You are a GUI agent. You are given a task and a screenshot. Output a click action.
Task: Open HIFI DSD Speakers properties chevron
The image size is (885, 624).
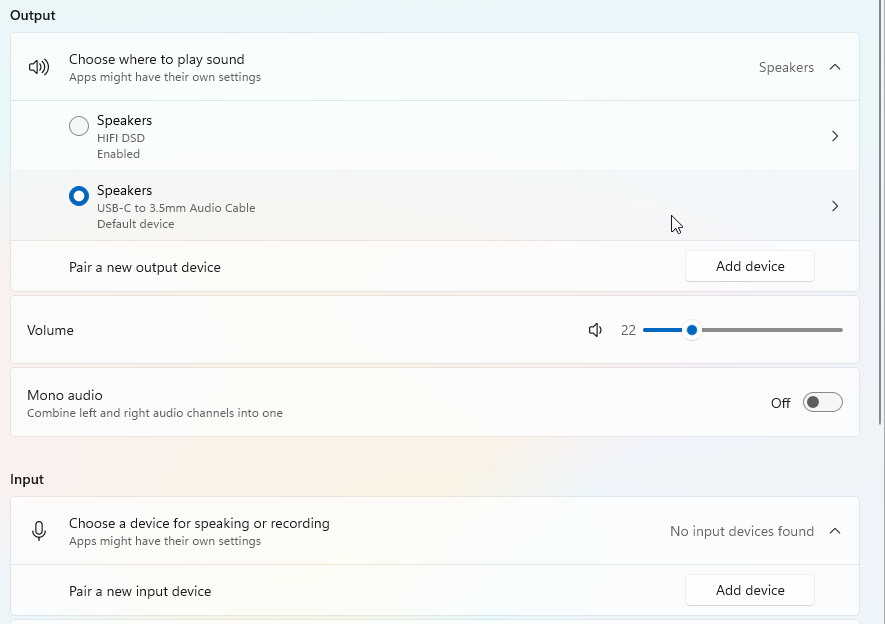[x=835, y=136]
